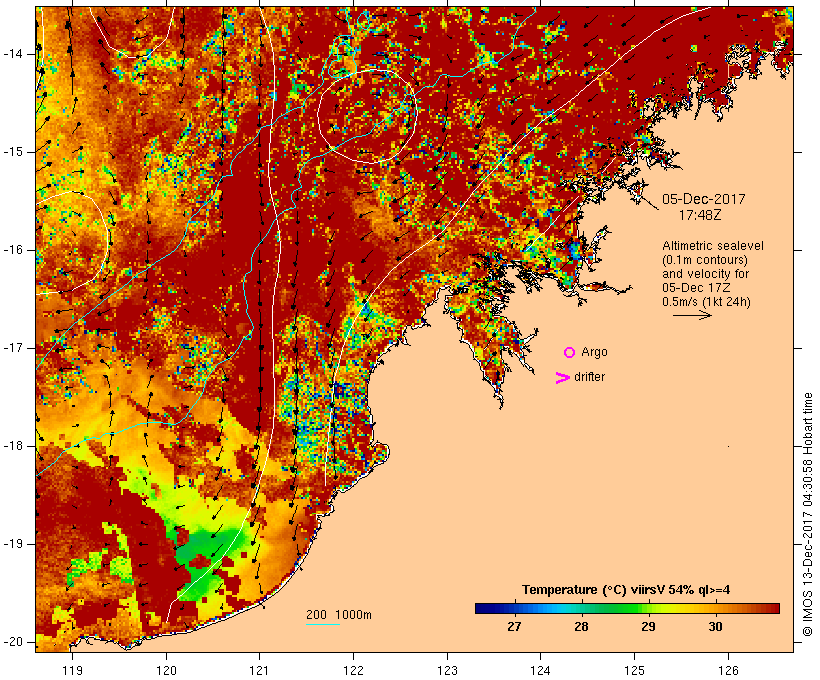Click the '17:48Z' time text
The height and width of the screenshot is (680, 820).
point(700,215)
